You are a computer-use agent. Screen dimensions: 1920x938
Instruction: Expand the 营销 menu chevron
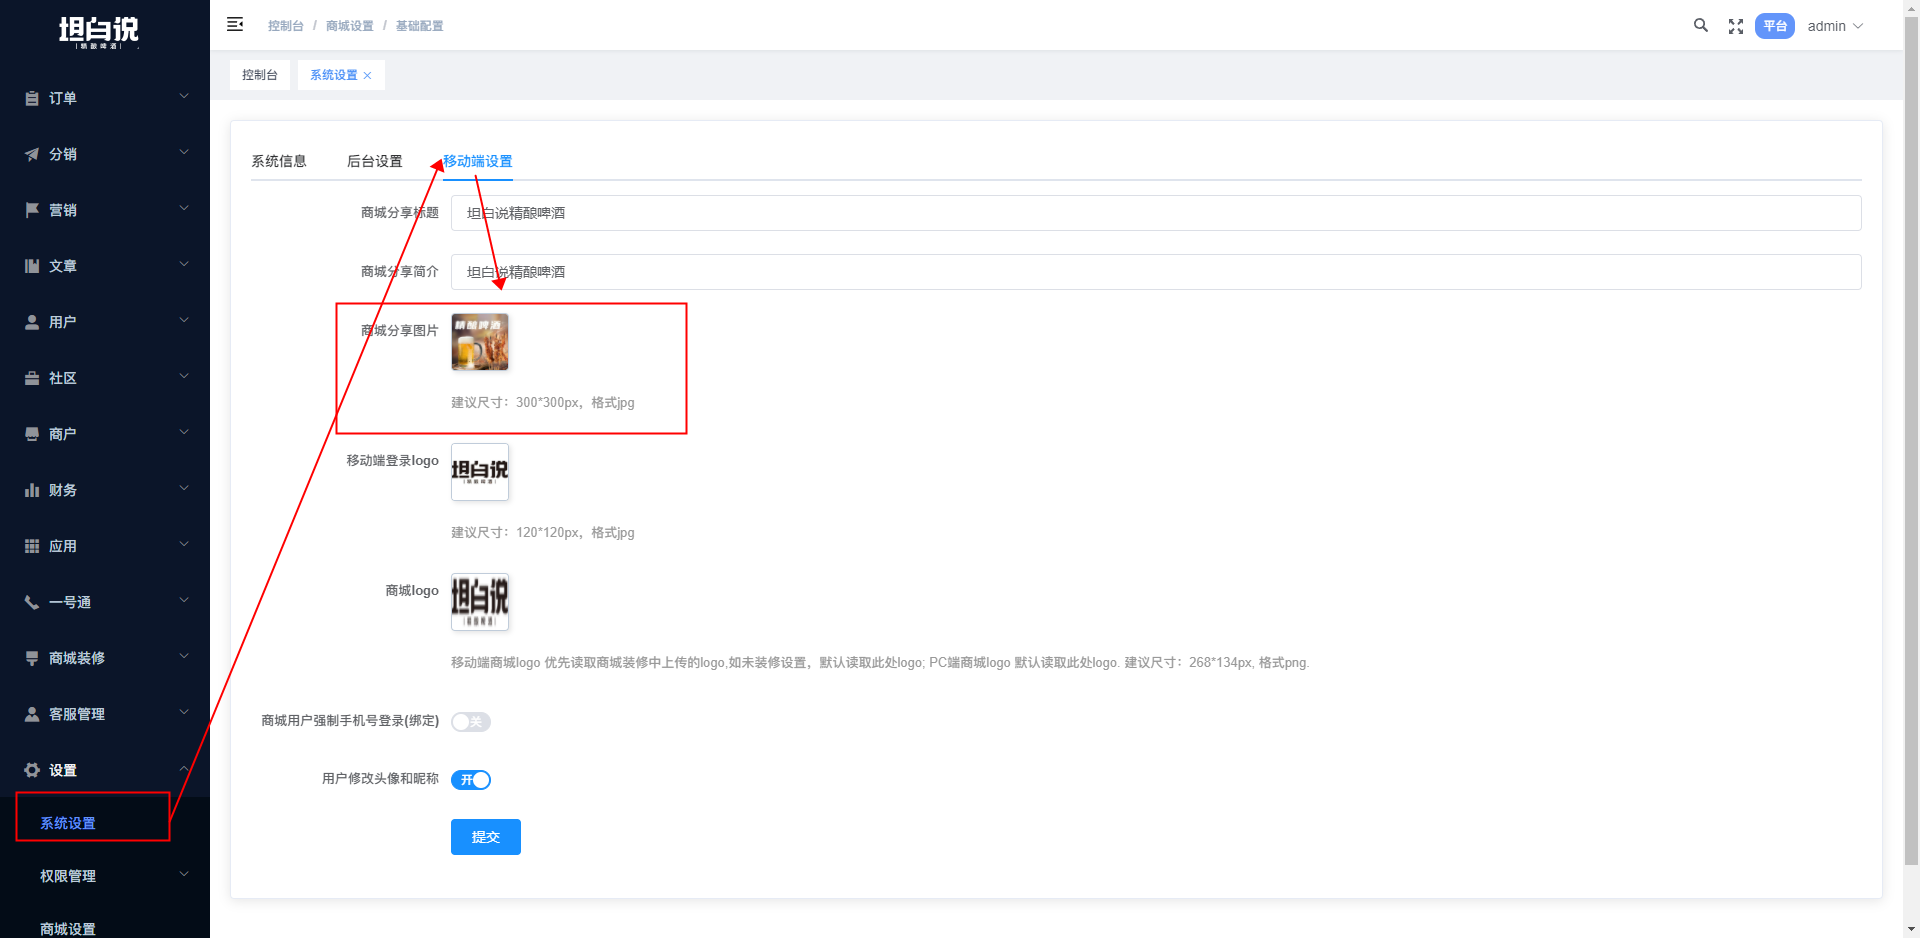(x=184, y=208)
